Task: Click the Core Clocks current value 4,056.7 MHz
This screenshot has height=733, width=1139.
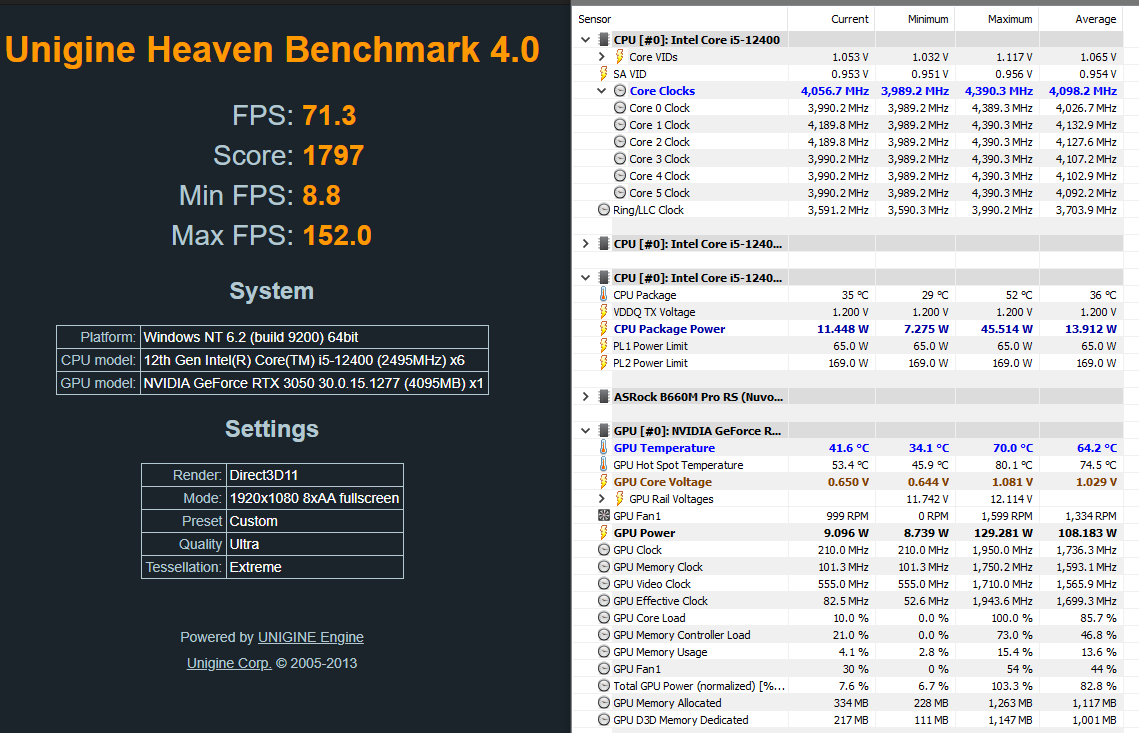Action: (x=835, y=91)
